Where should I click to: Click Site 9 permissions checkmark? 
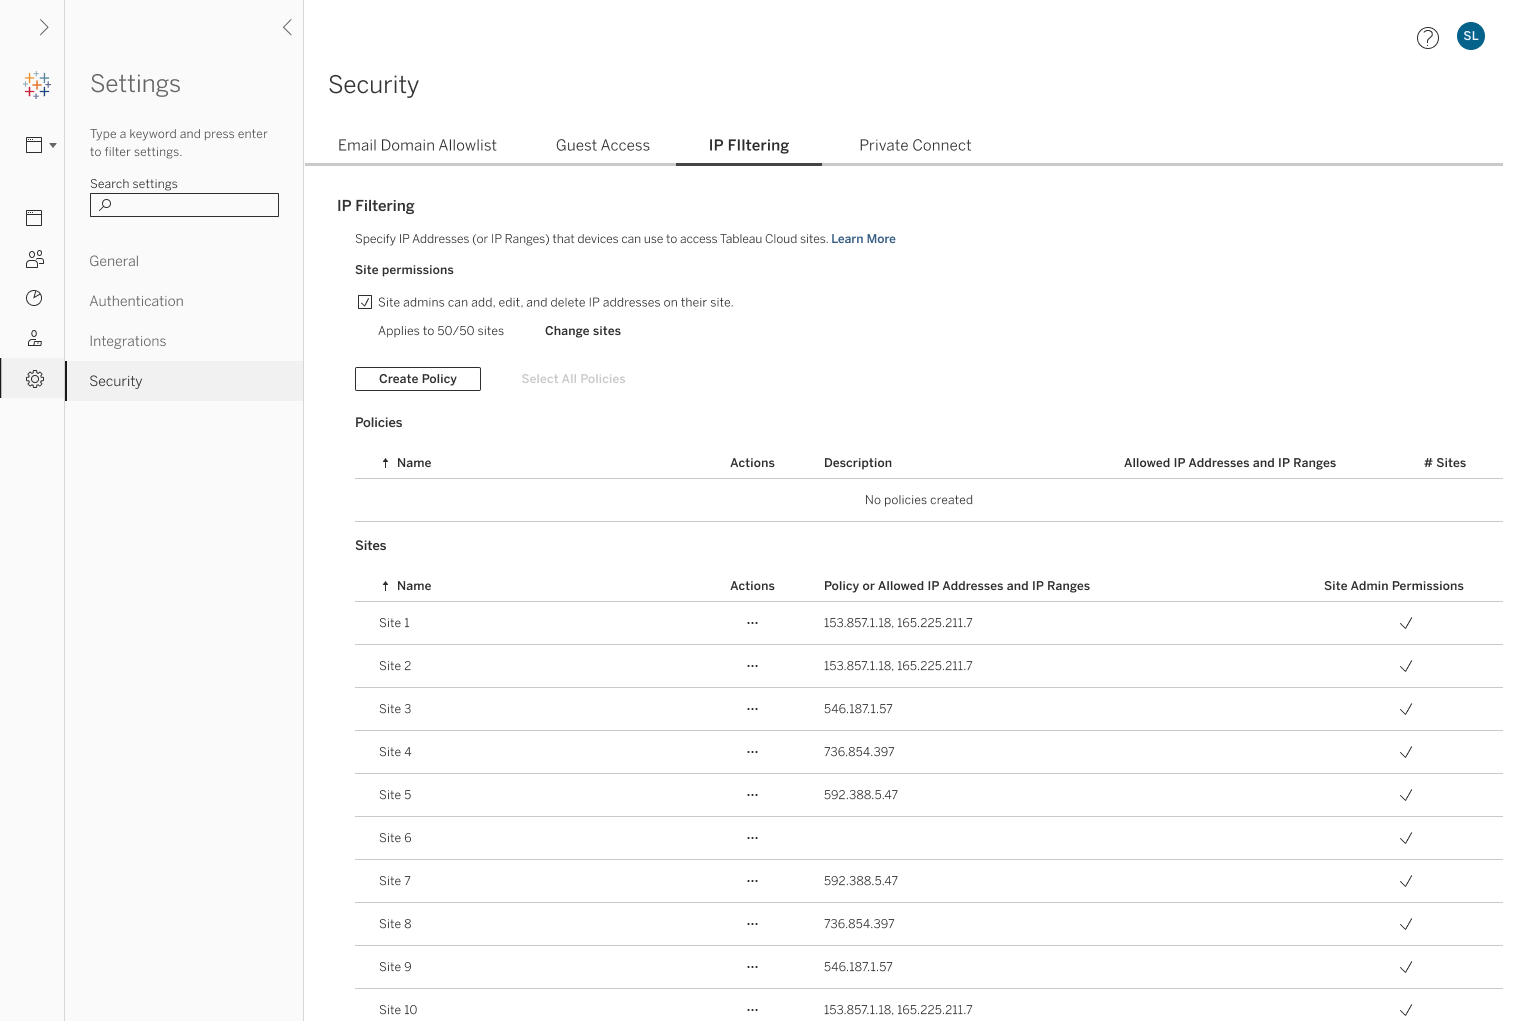tap(1405, 967)
